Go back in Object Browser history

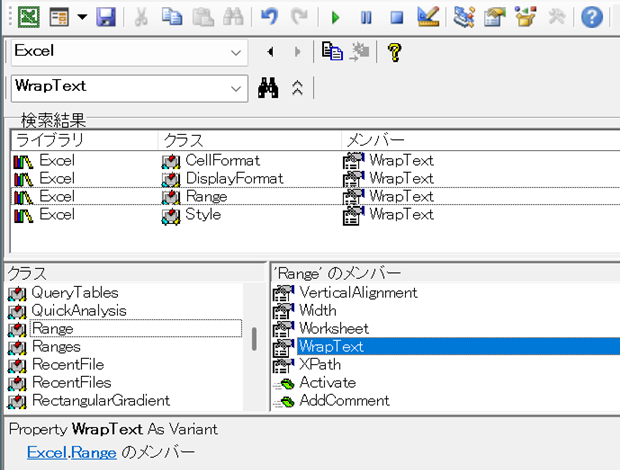[x=270, y=52]
